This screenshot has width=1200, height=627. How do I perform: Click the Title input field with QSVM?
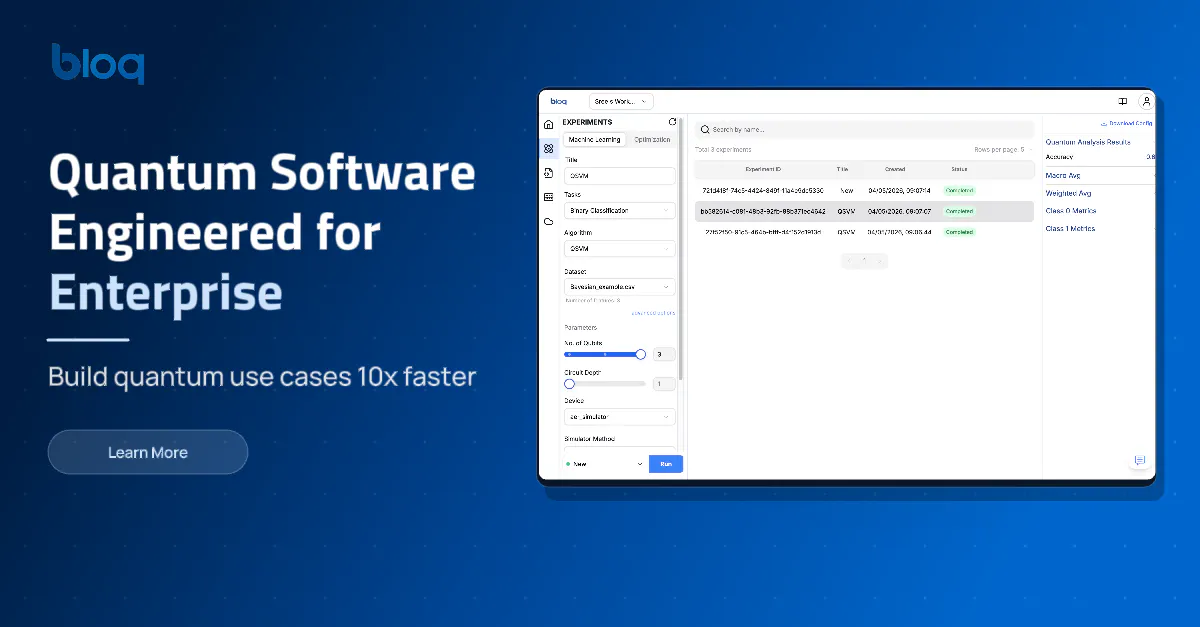[x=620, y=175]
